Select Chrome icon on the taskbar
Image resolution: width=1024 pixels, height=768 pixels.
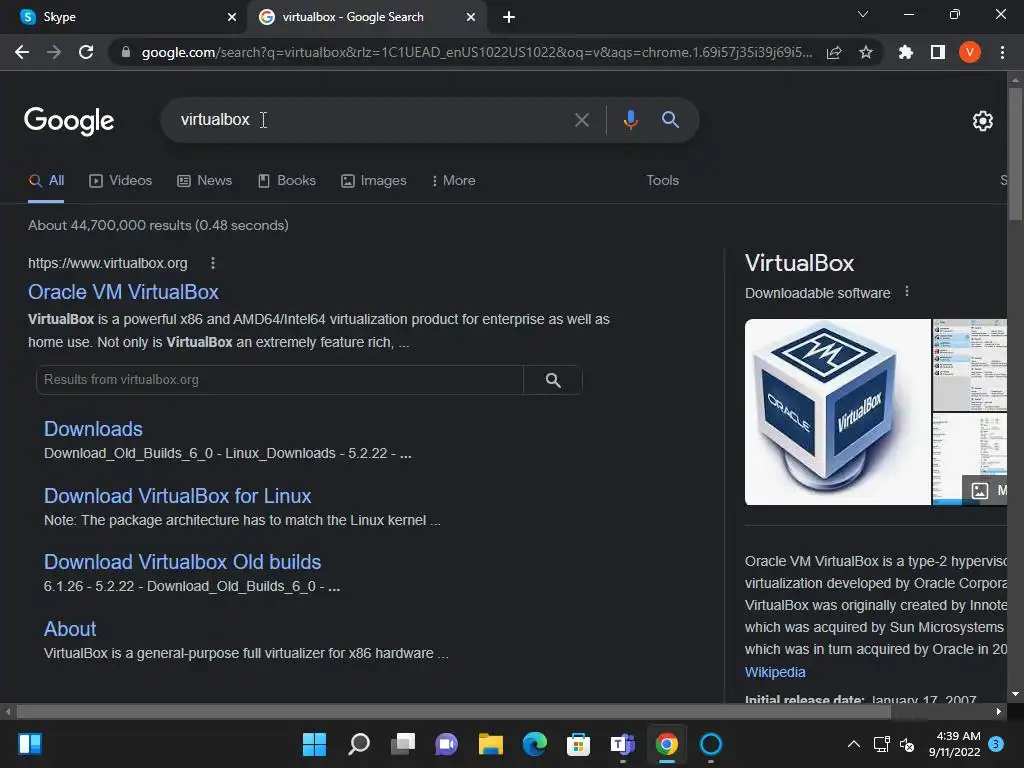point(667,744)
